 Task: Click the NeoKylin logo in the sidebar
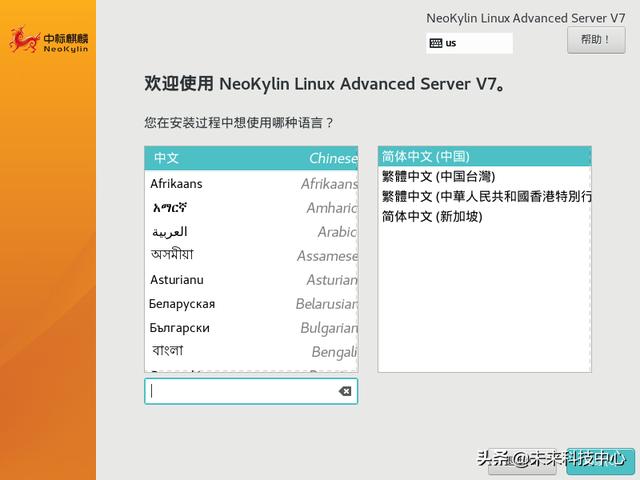point(49,40)
